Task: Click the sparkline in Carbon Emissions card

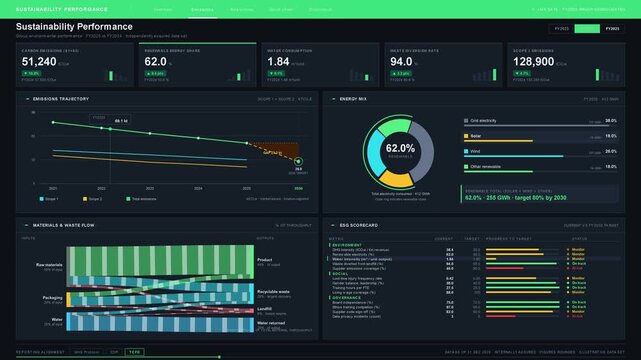Action: pos(116,75)
